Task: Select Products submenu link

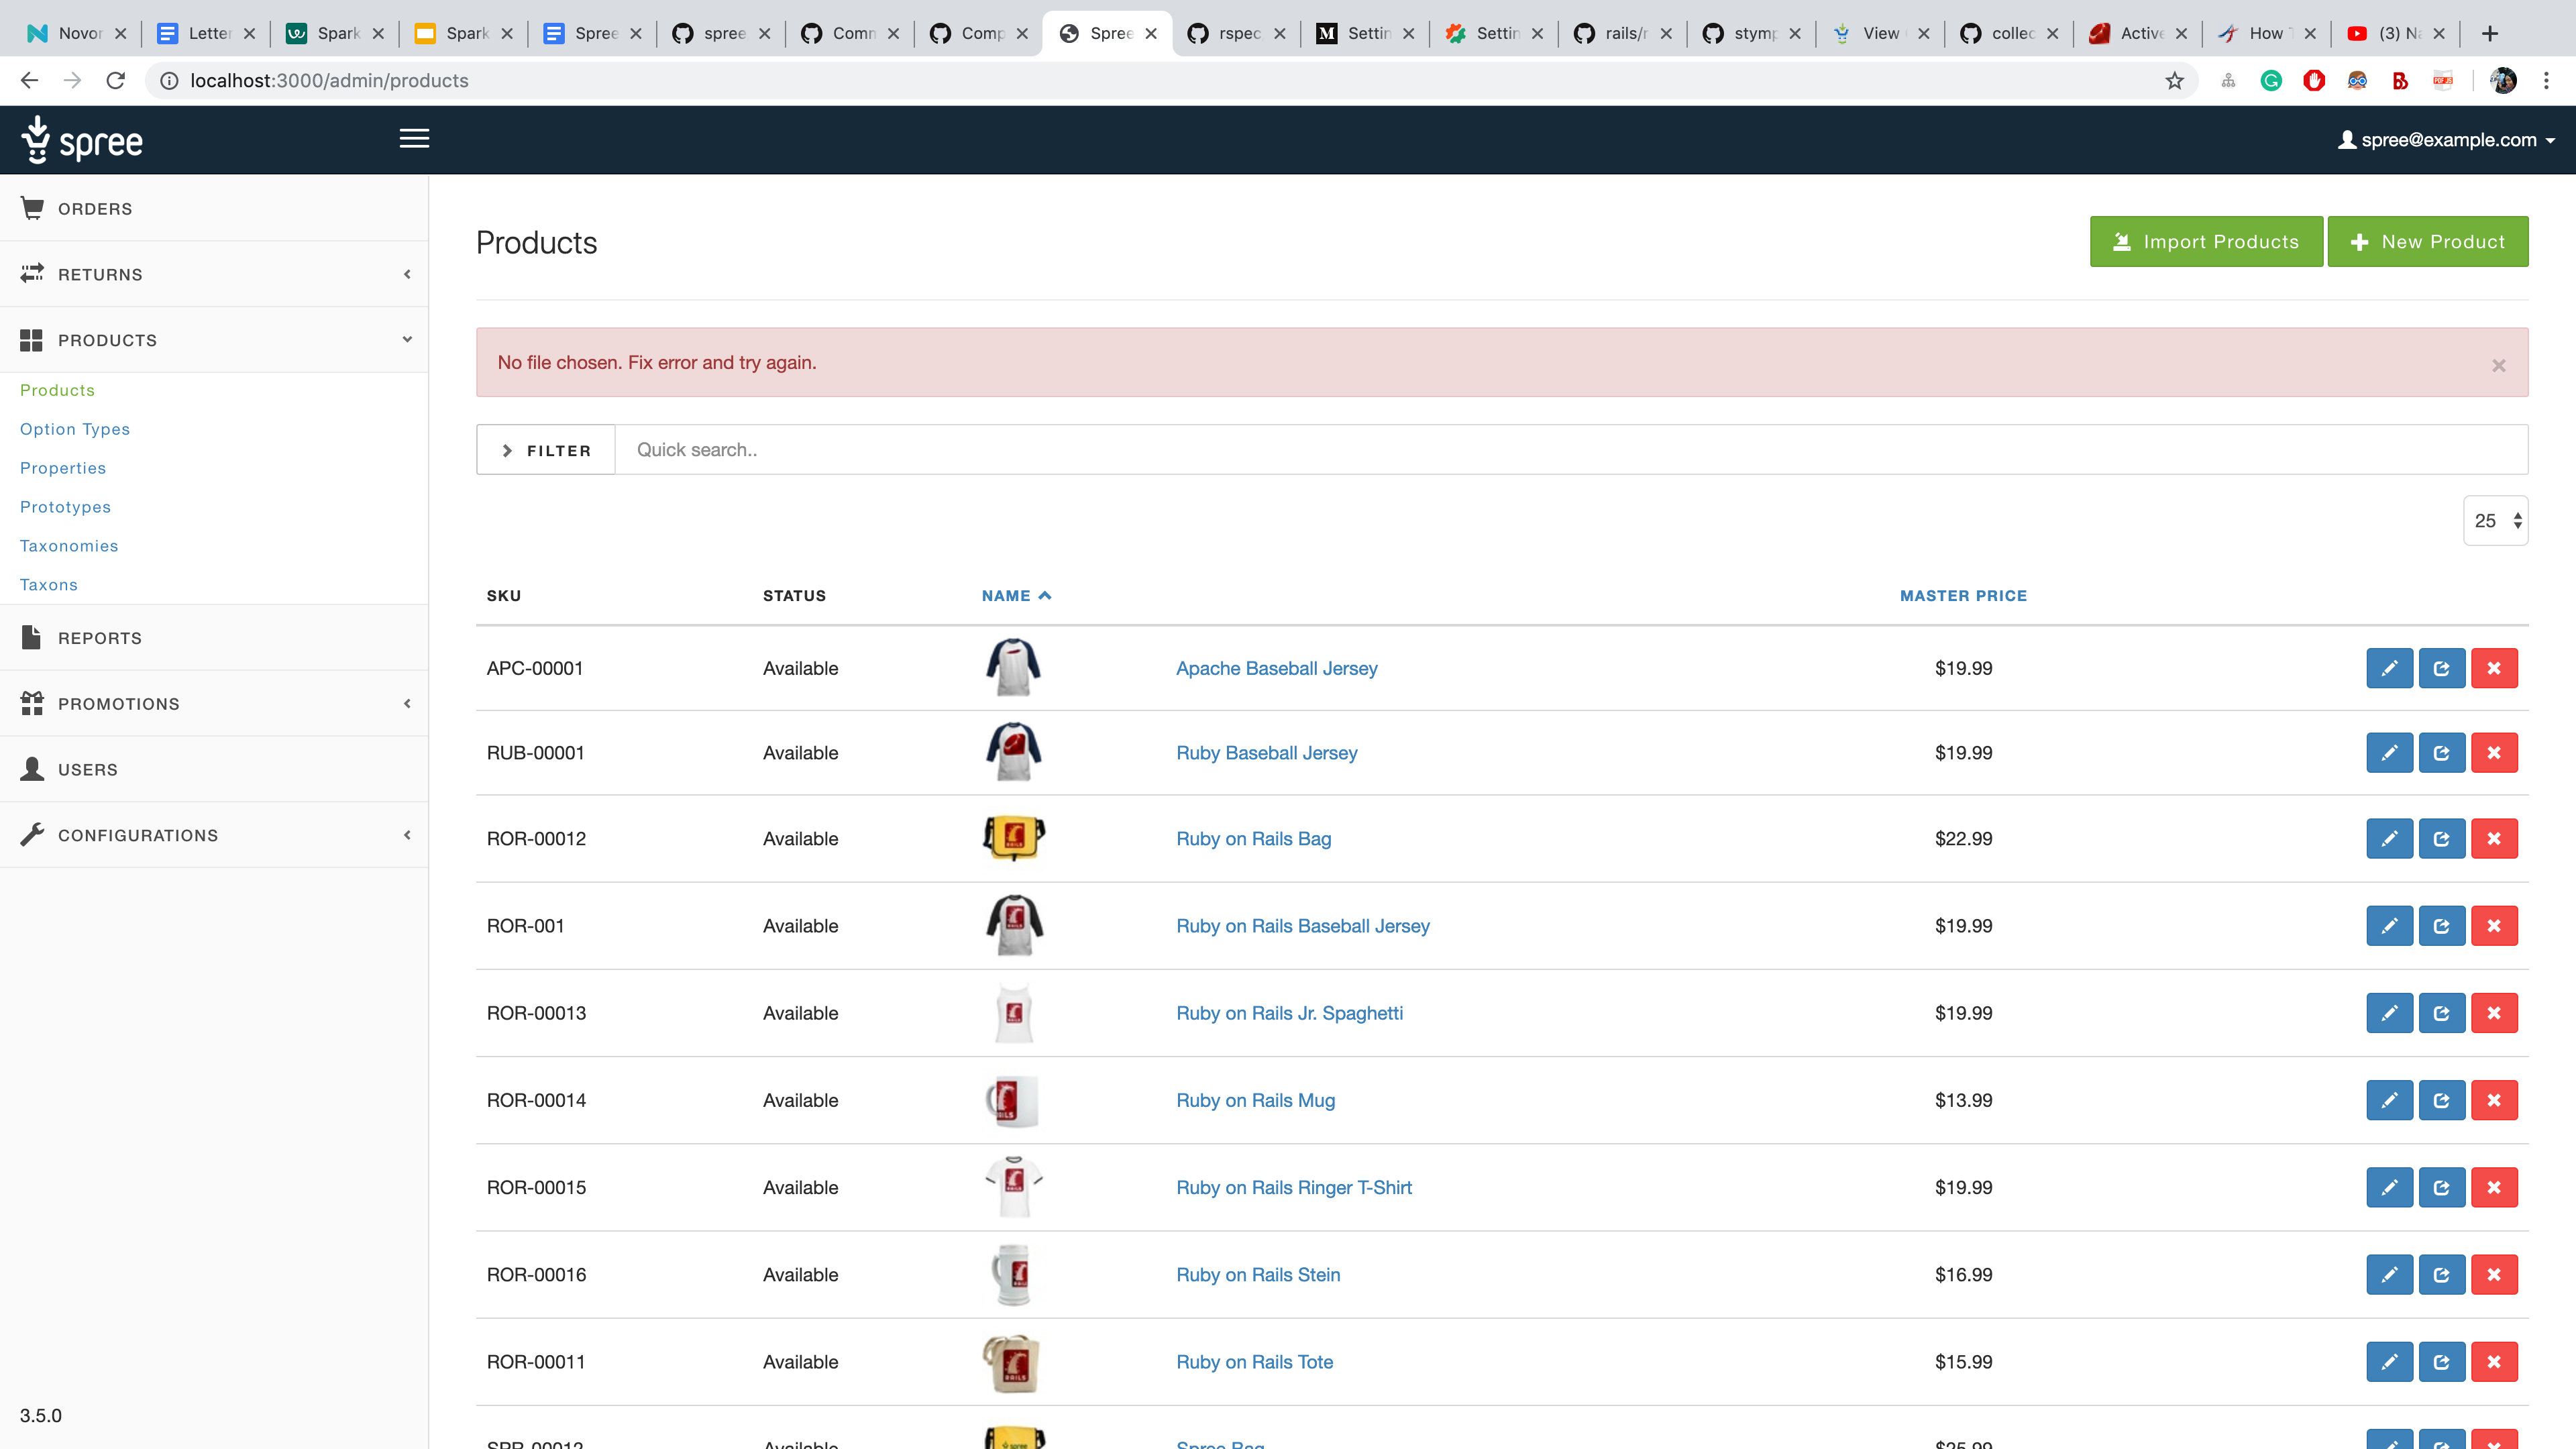Action: click(x=57, y=390)
